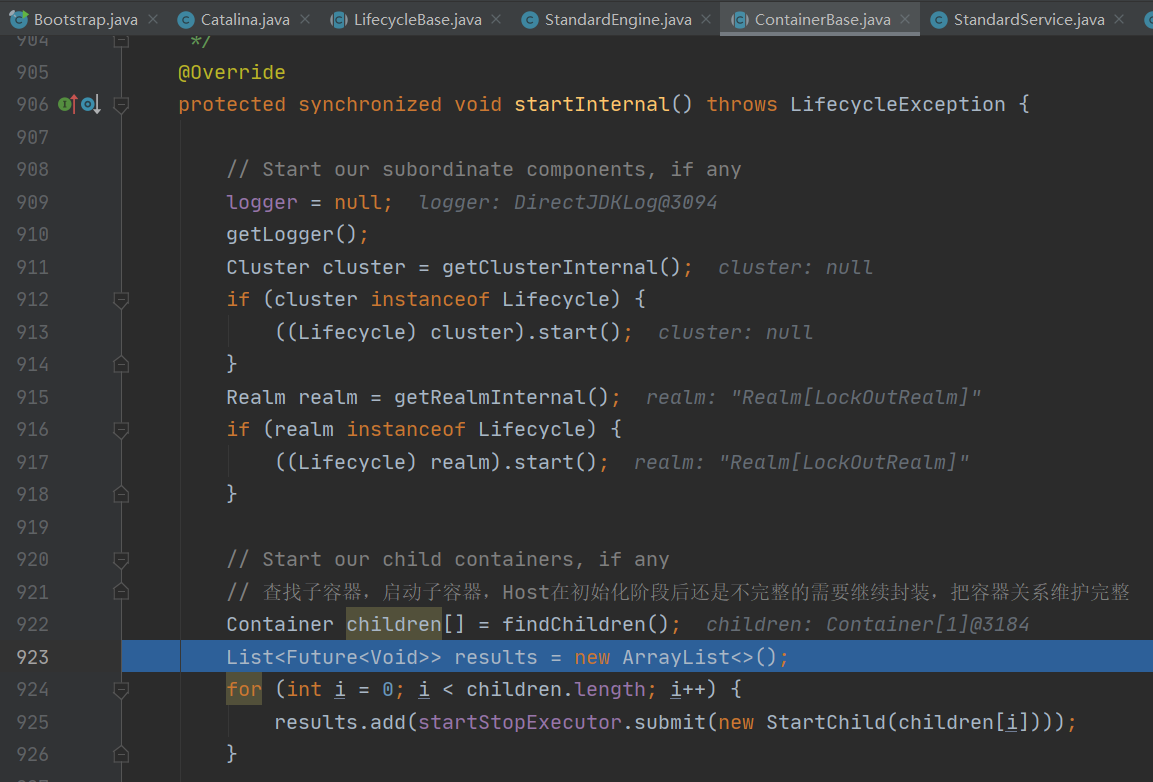This screenshot has height=782, width=1153.
Task: Click the comment 'Start our subordinate components, if any'
Action: coord(484,169)
